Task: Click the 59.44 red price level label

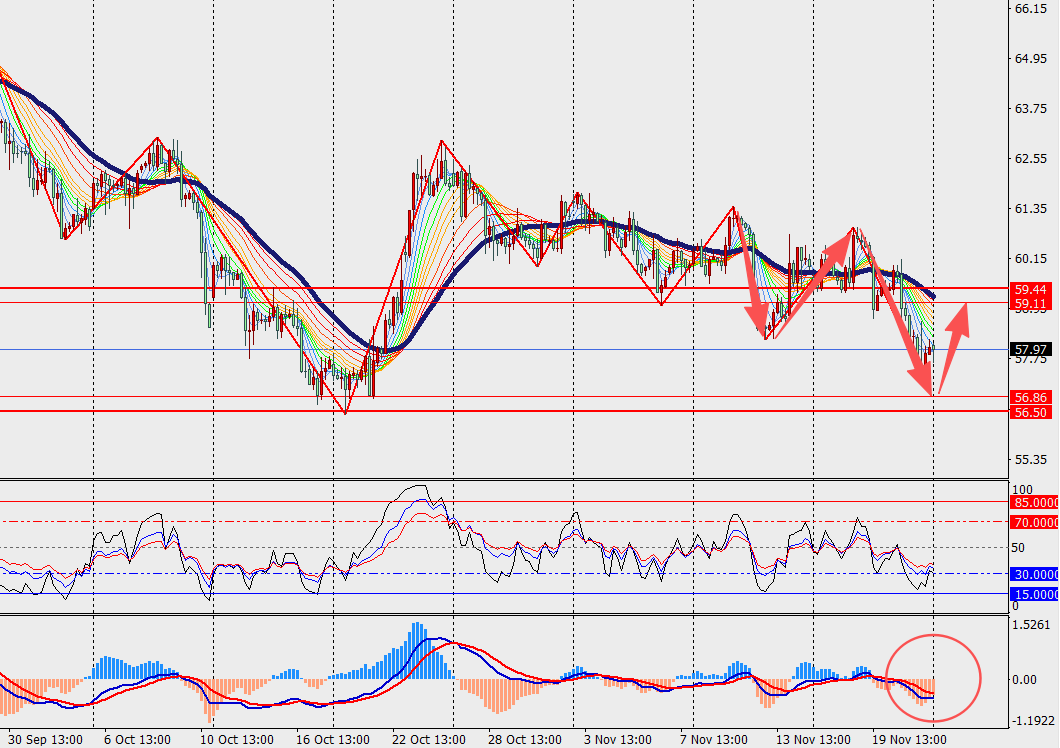Action: 1031,288
